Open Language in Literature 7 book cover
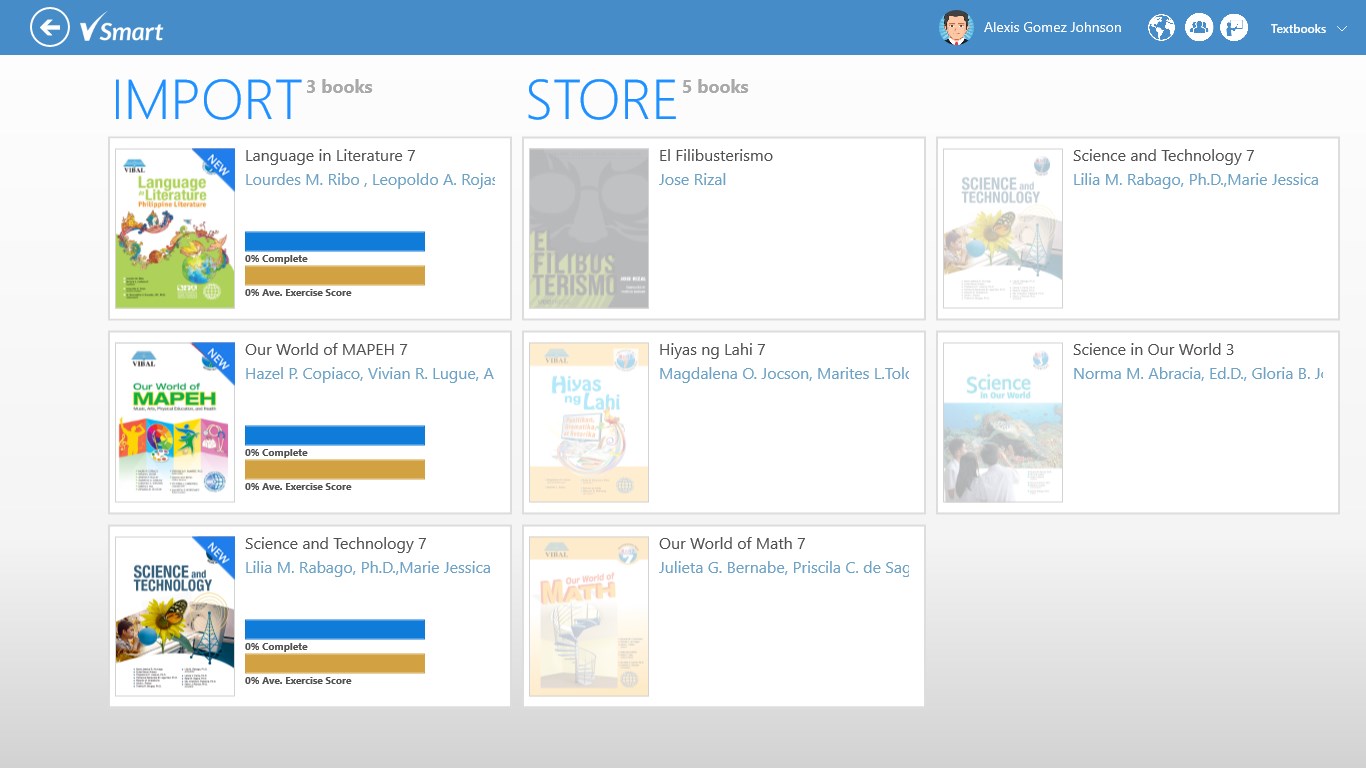Viewport: 1366px width, 768px height. click(x=175, y=228)
